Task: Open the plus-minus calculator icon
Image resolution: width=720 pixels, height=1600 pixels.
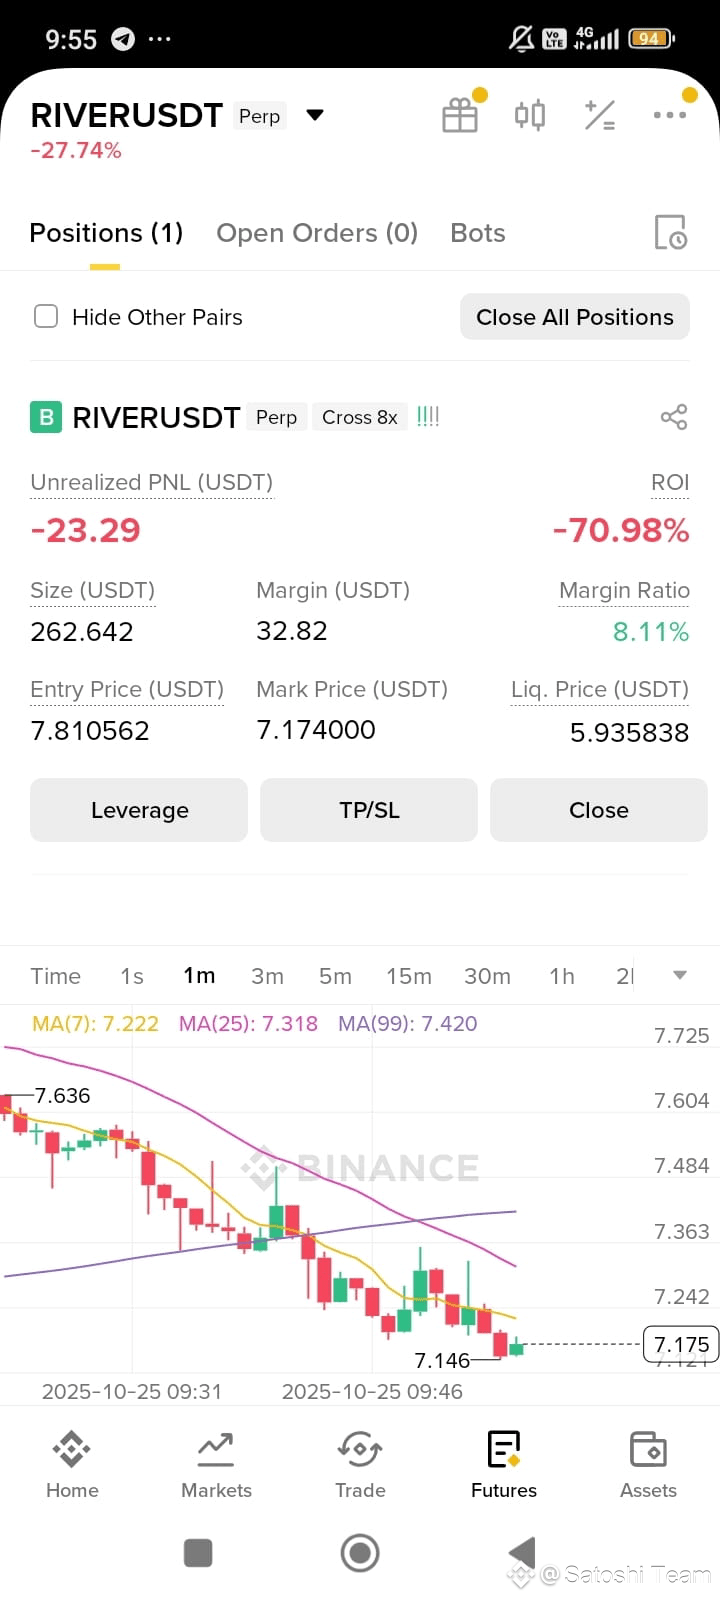Action: 600,115
